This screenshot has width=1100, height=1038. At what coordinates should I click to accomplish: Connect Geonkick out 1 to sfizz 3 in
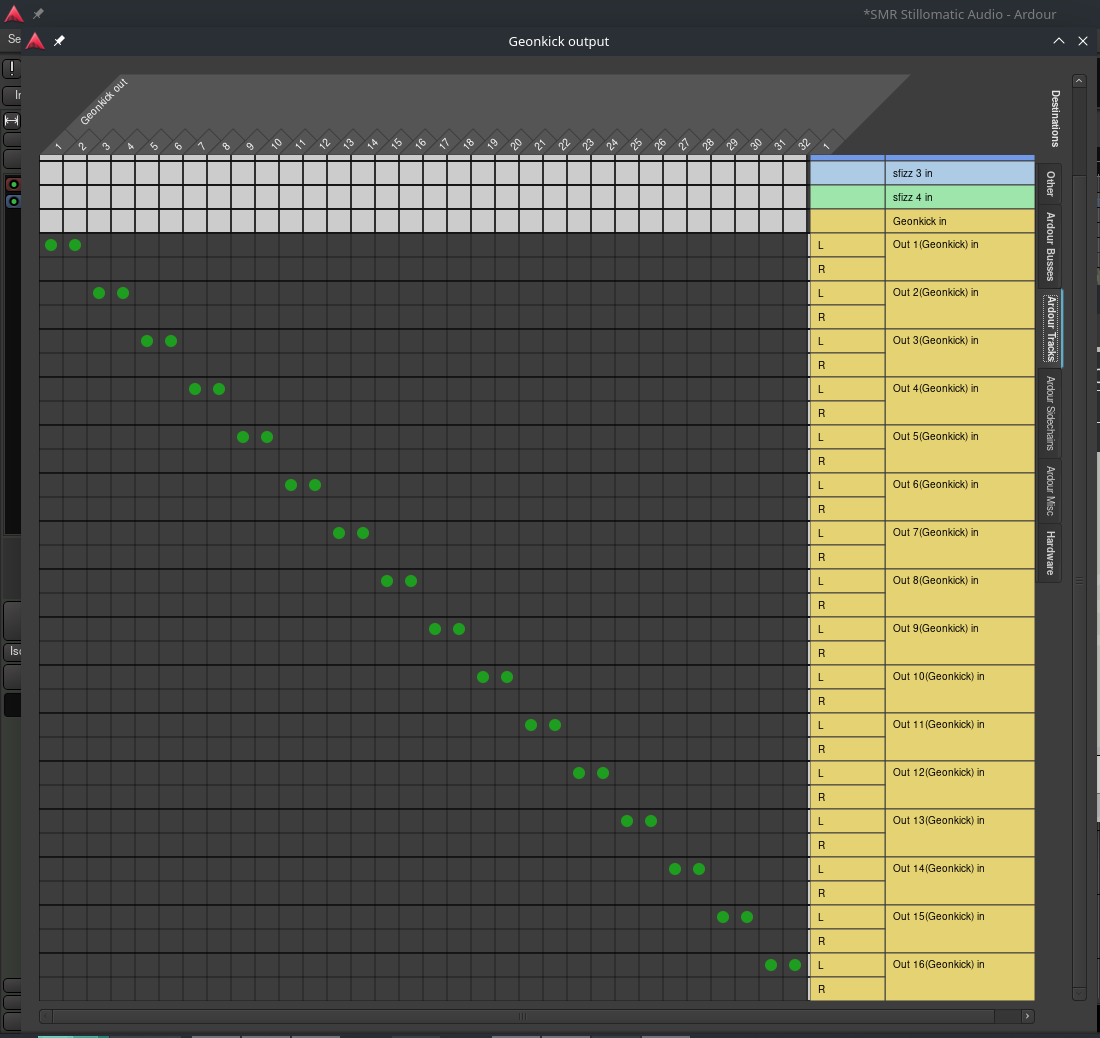(51, 173)
